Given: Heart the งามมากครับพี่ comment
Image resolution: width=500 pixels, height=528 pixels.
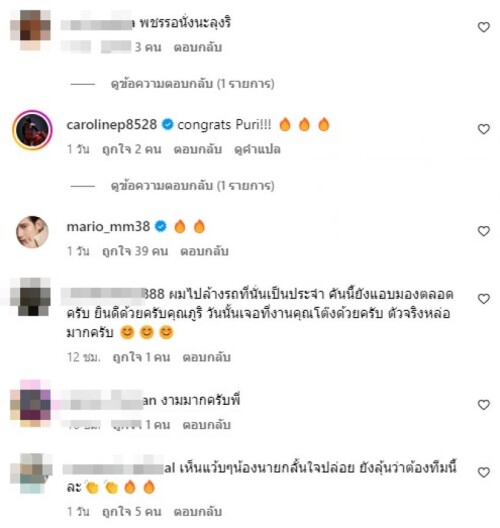Looking at the screenshot, I should [484, 405].
